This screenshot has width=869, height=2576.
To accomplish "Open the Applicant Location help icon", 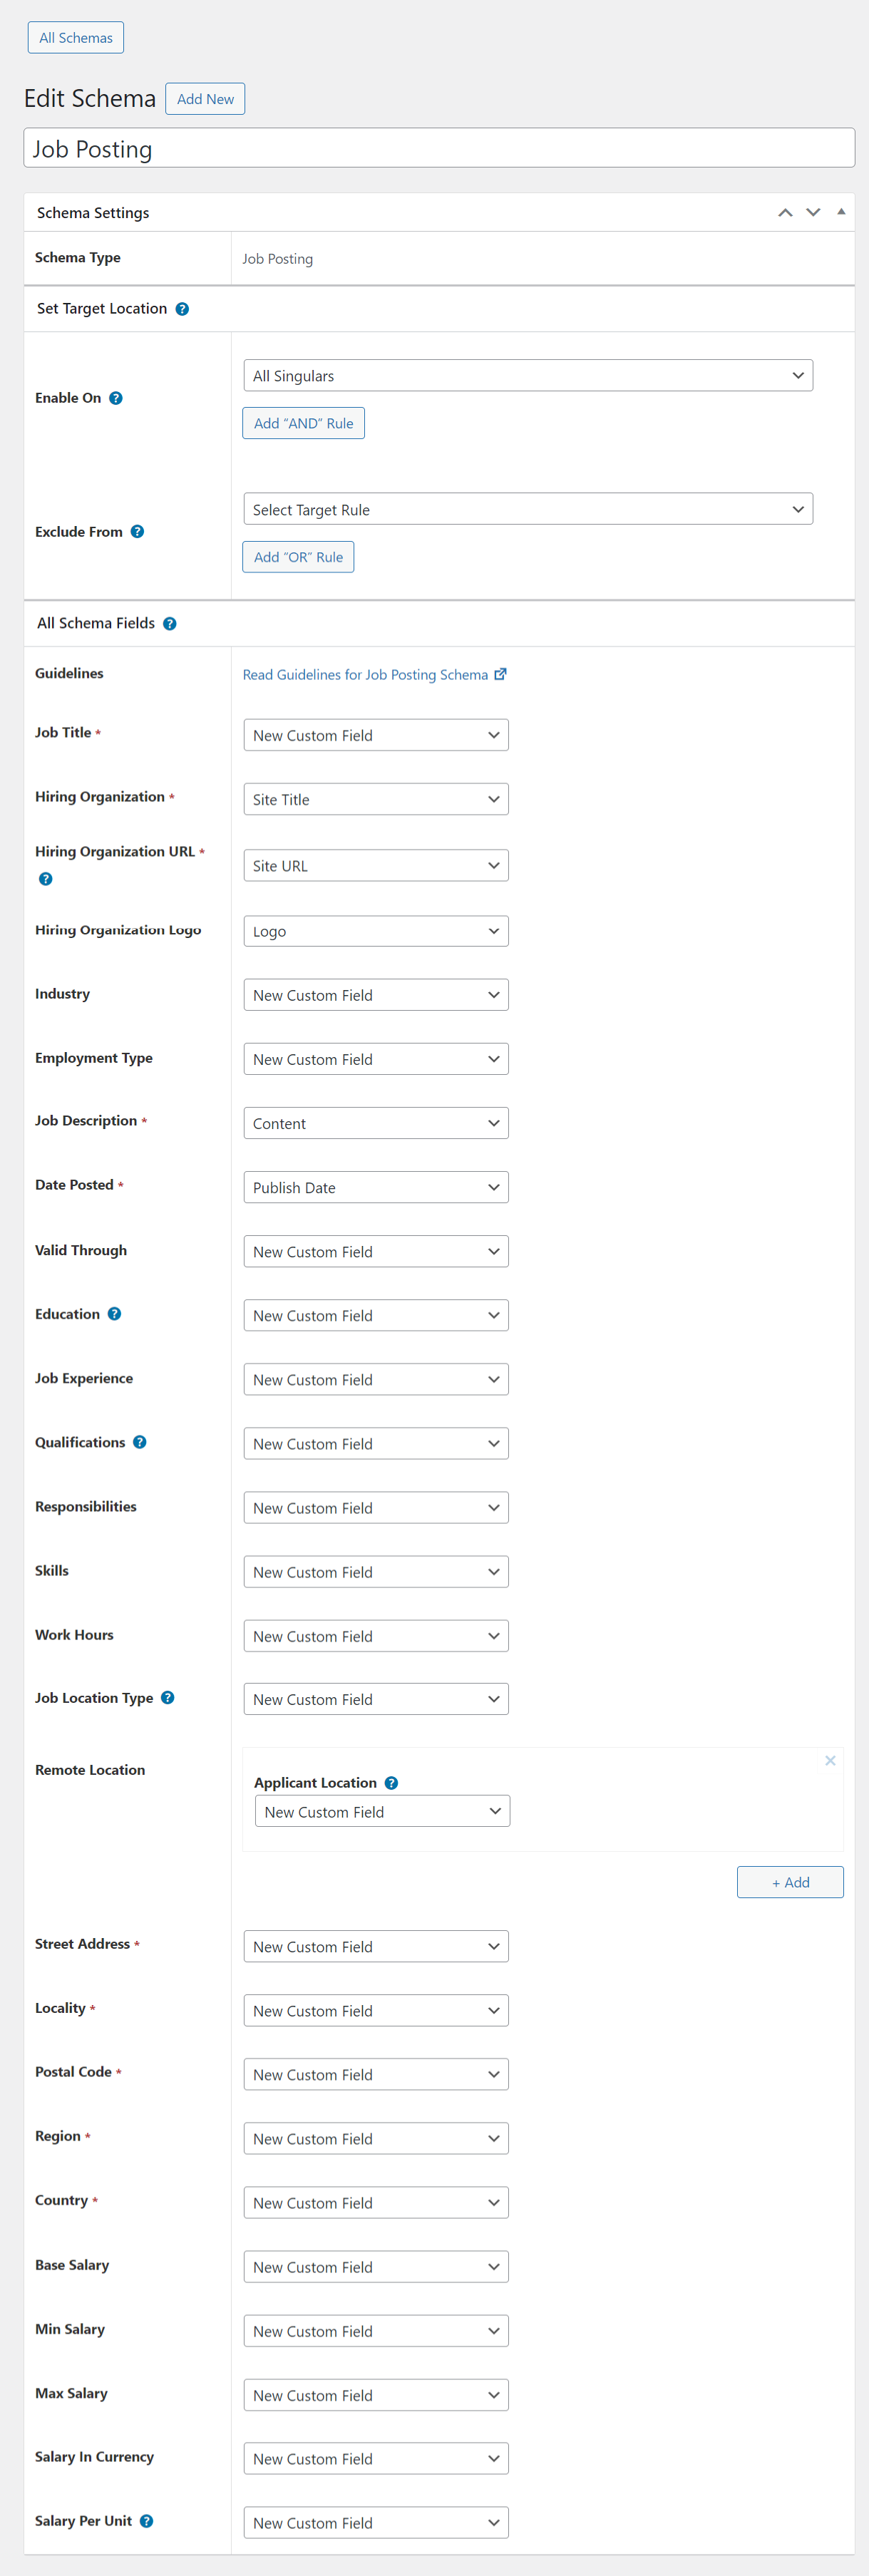I will 391,1782.
